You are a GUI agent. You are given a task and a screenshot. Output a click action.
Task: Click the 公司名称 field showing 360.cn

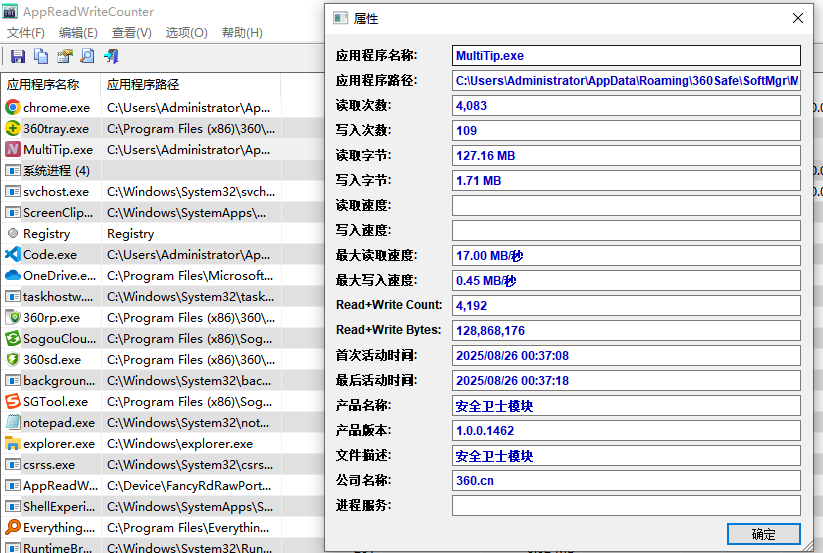click(x=626, y=481)
